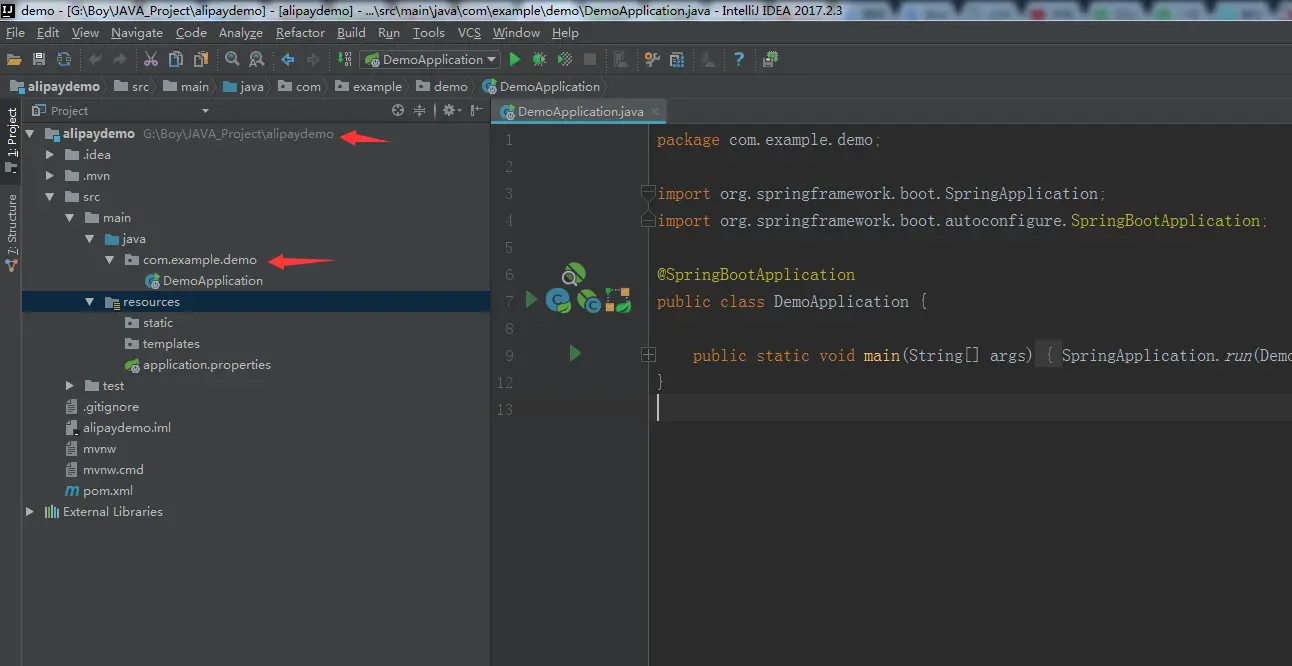Click the Paste clipboard icon

click(201, 60)
